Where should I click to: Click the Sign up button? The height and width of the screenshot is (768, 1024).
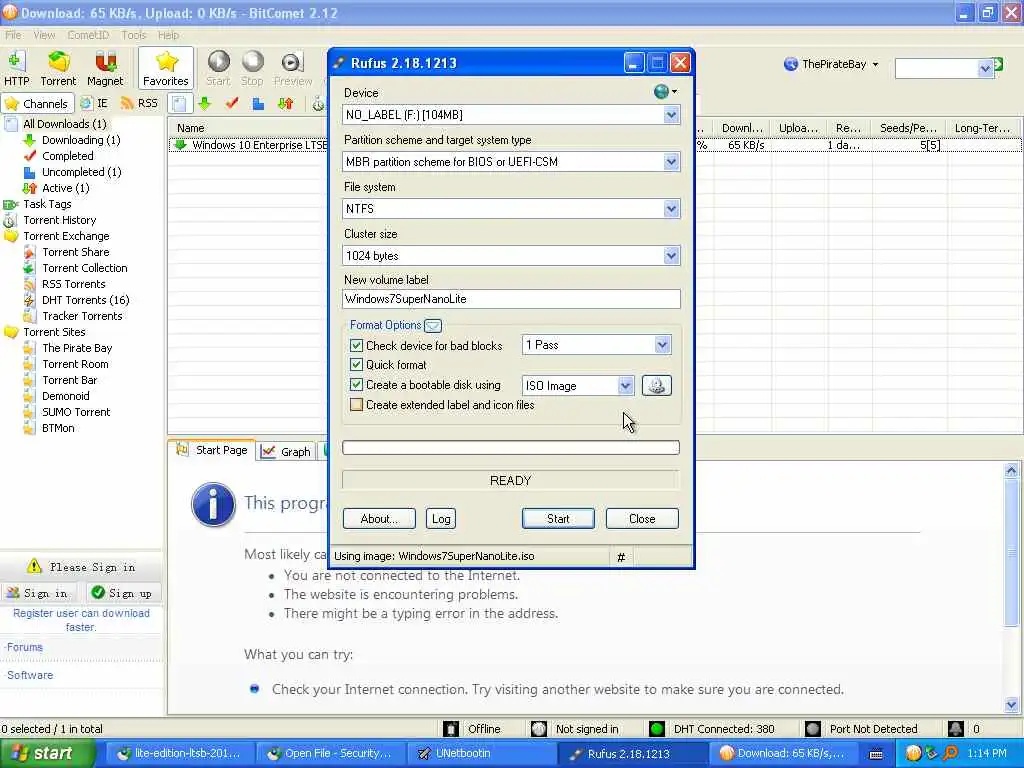pyautogui.click(x=122, y=593)
